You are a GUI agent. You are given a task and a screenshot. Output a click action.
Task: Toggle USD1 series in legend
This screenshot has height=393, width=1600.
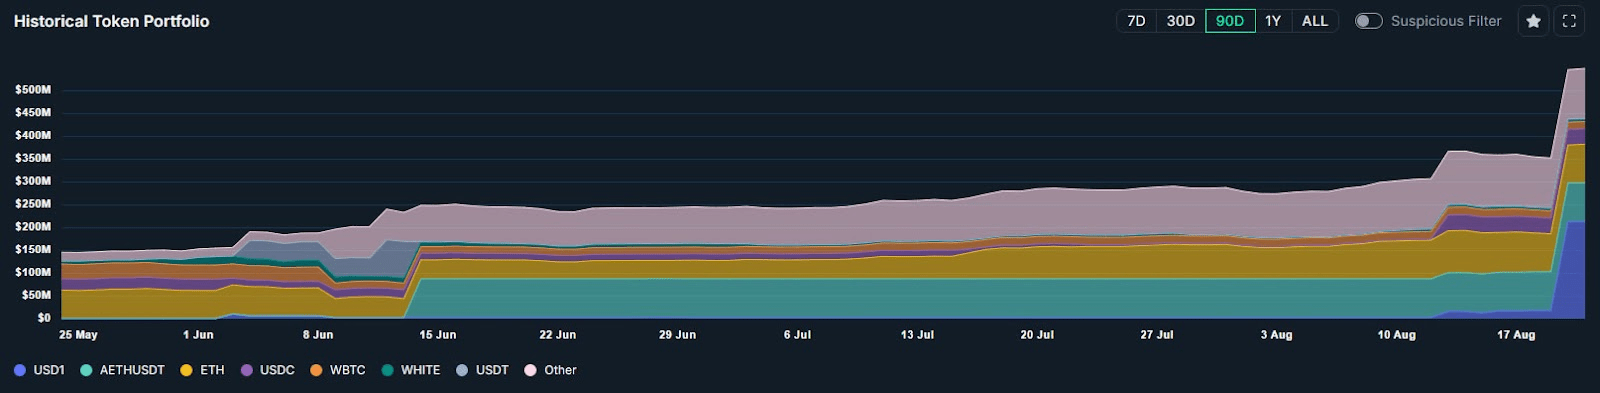point(40,370)
